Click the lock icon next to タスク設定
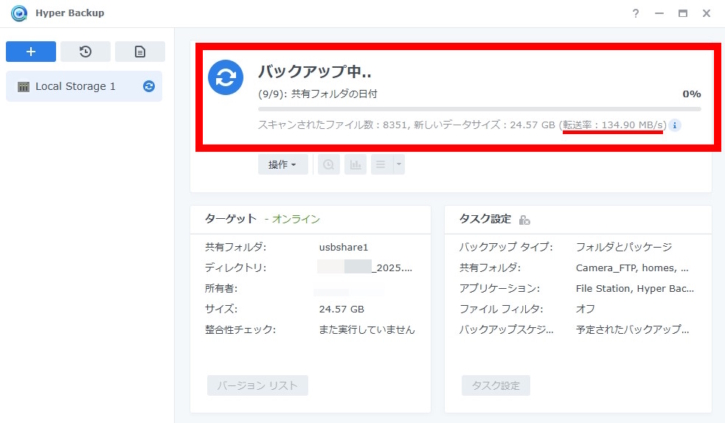Viewport: 725px width, 423px height. [x=524, y=220]
